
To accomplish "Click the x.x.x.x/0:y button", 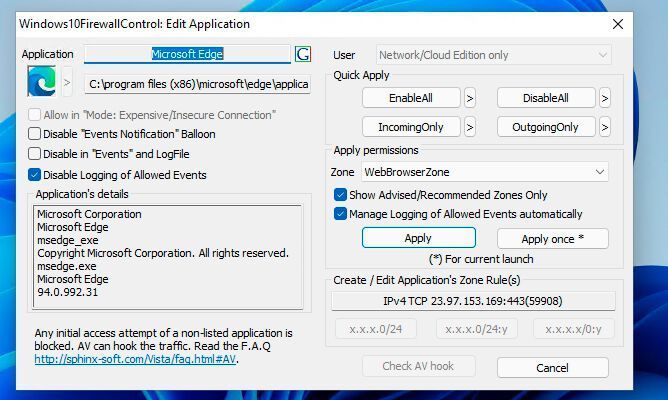I will (574, 329).
